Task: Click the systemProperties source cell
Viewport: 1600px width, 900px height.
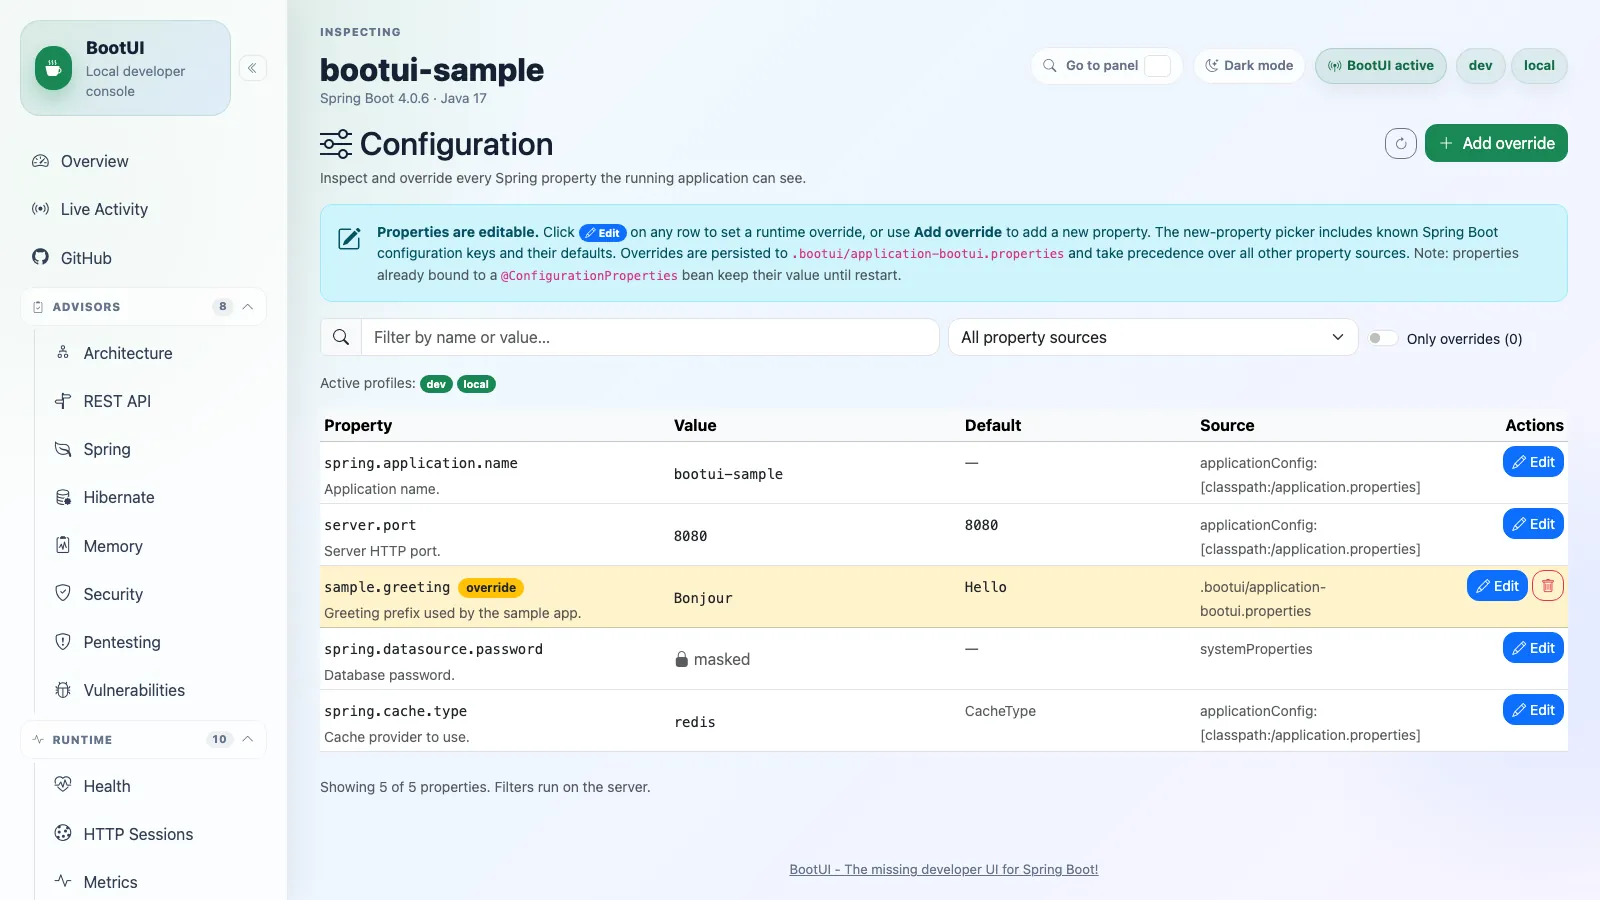Action: pyautogui.click(x=1256, y=649)
